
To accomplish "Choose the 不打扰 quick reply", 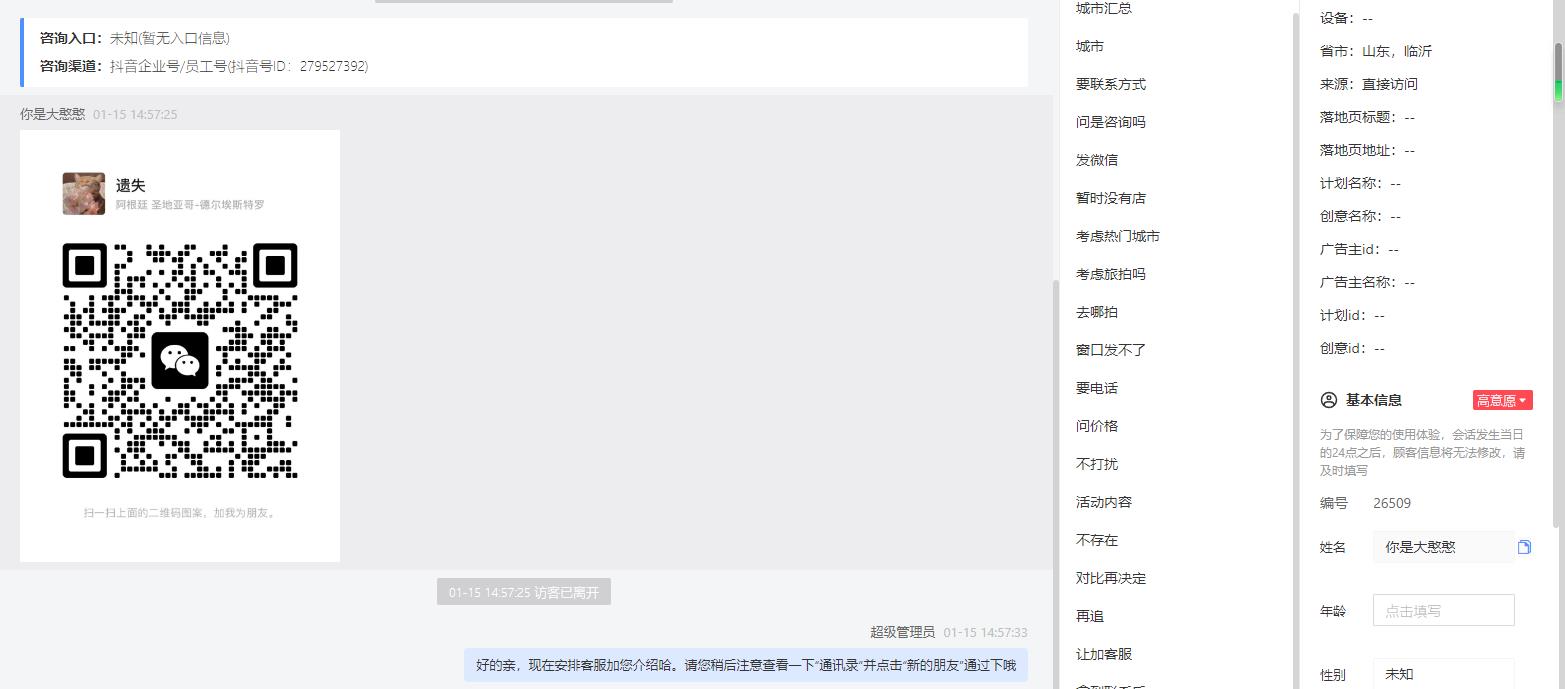I will 1097,464.
